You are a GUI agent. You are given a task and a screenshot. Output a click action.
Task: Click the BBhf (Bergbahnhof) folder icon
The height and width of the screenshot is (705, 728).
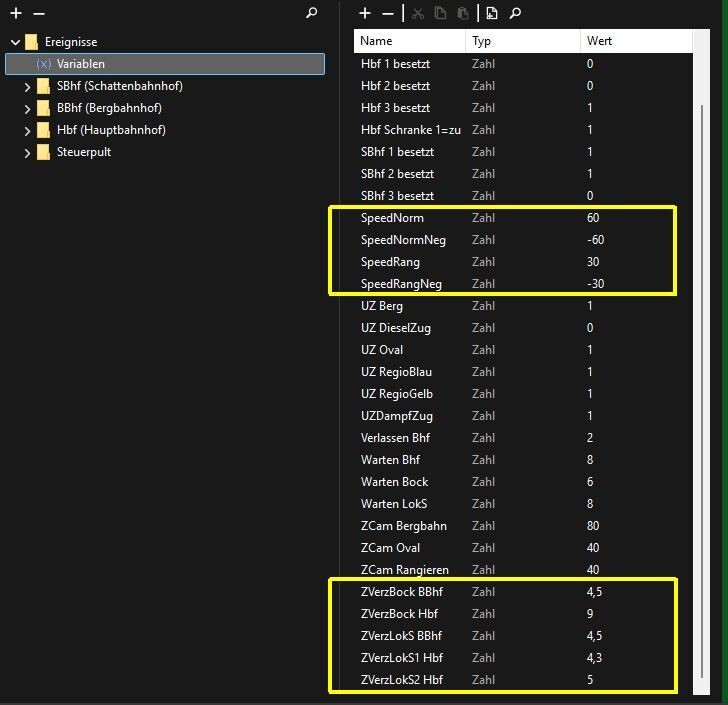(43, 108)
